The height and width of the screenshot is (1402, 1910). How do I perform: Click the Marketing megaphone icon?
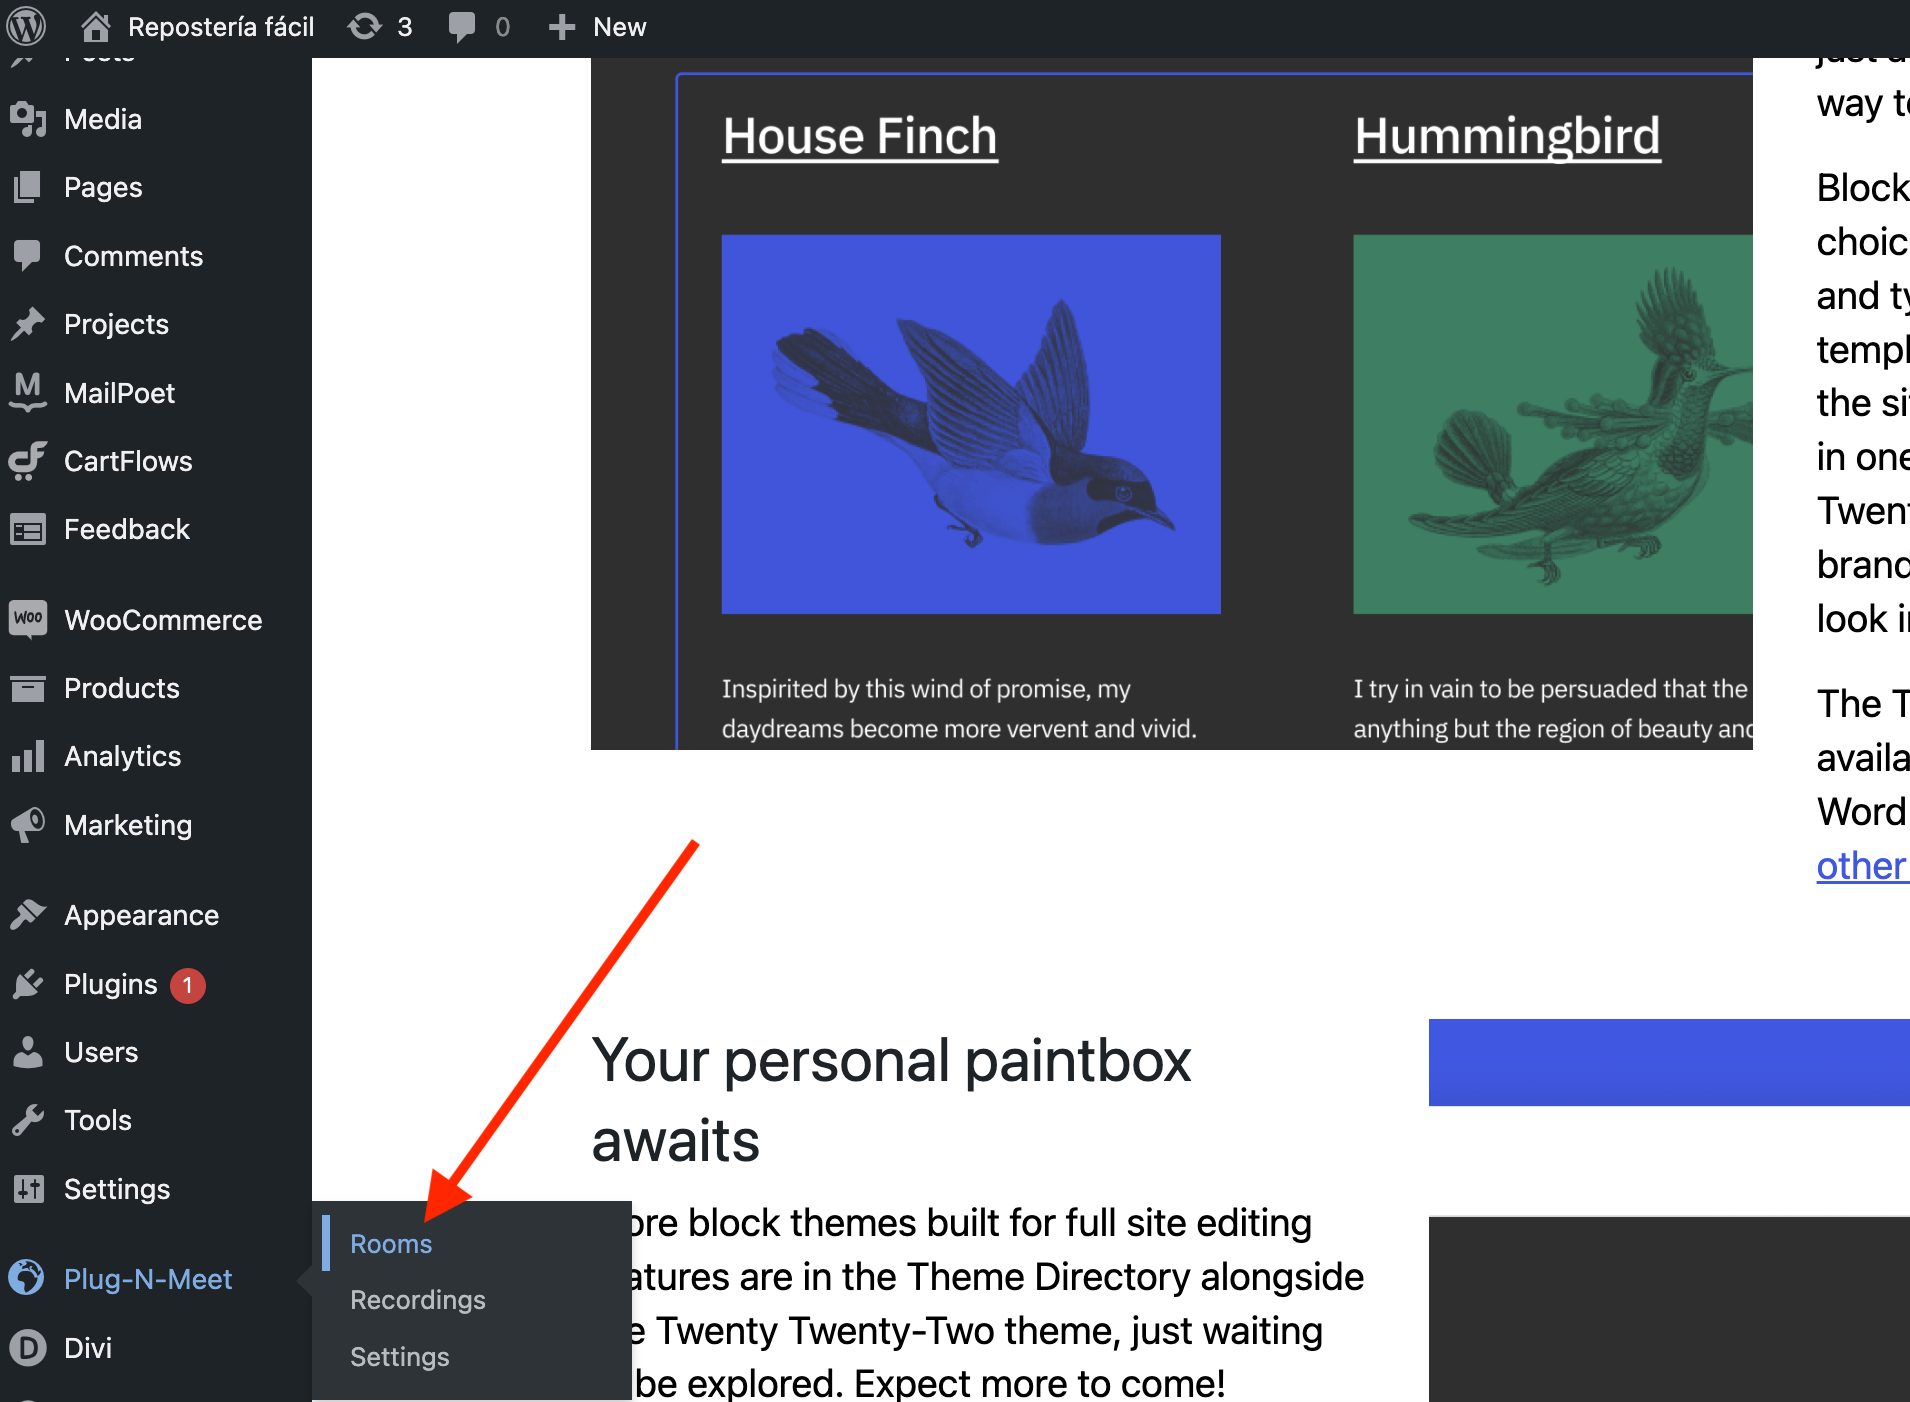tap(28, 825)
